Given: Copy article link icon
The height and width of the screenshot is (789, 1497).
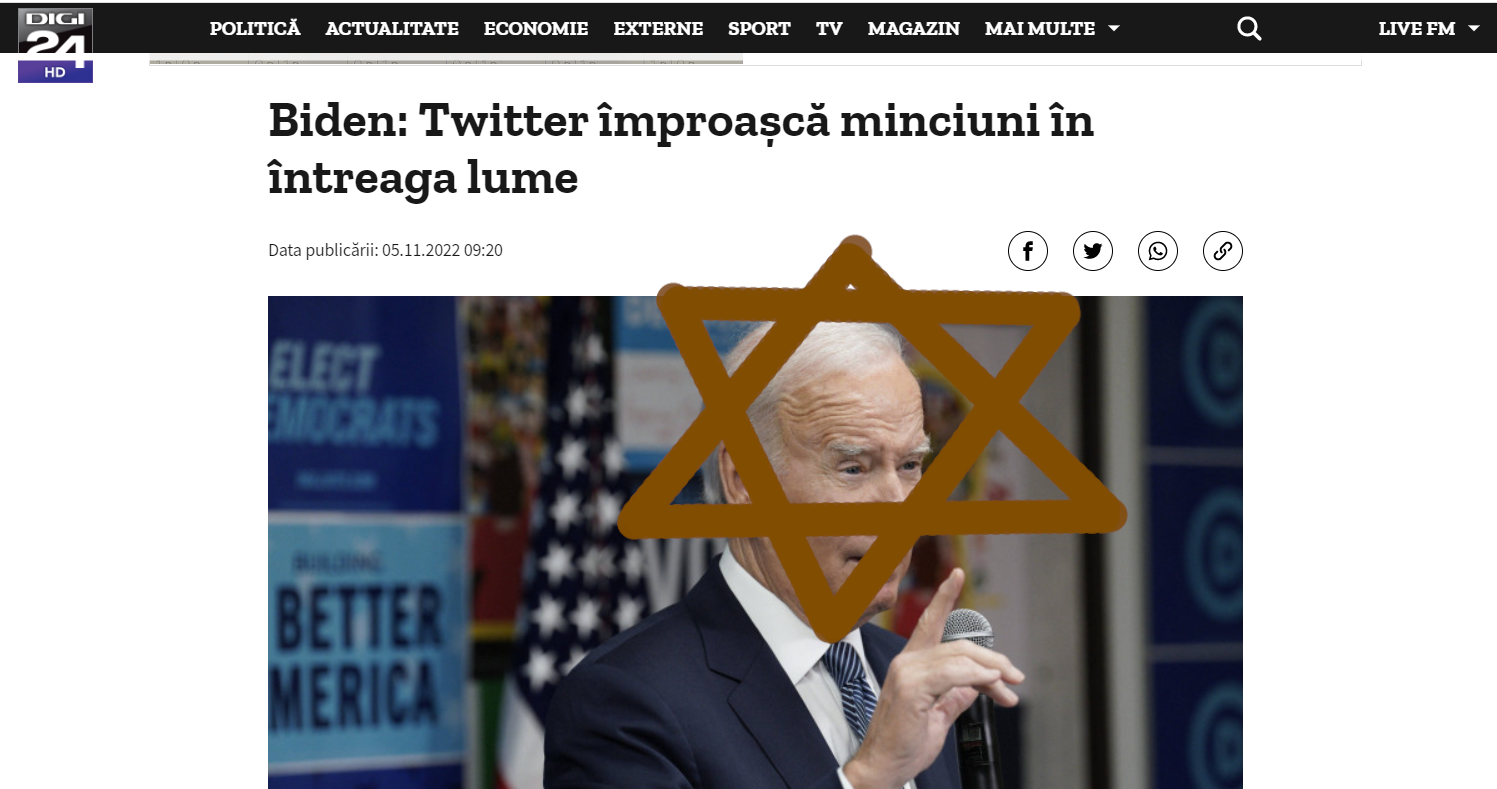Looking at the screenshot, I should (1222, 251).
